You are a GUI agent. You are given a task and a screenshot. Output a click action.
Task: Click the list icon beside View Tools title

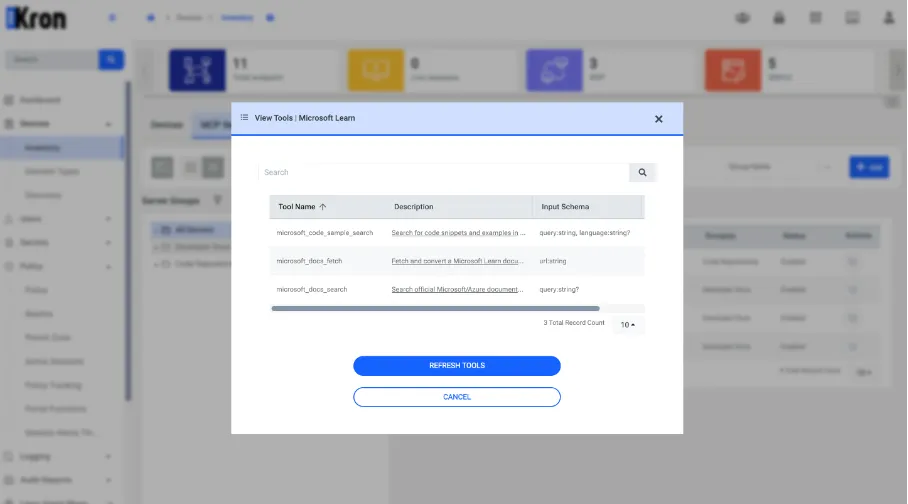[244, 118]
